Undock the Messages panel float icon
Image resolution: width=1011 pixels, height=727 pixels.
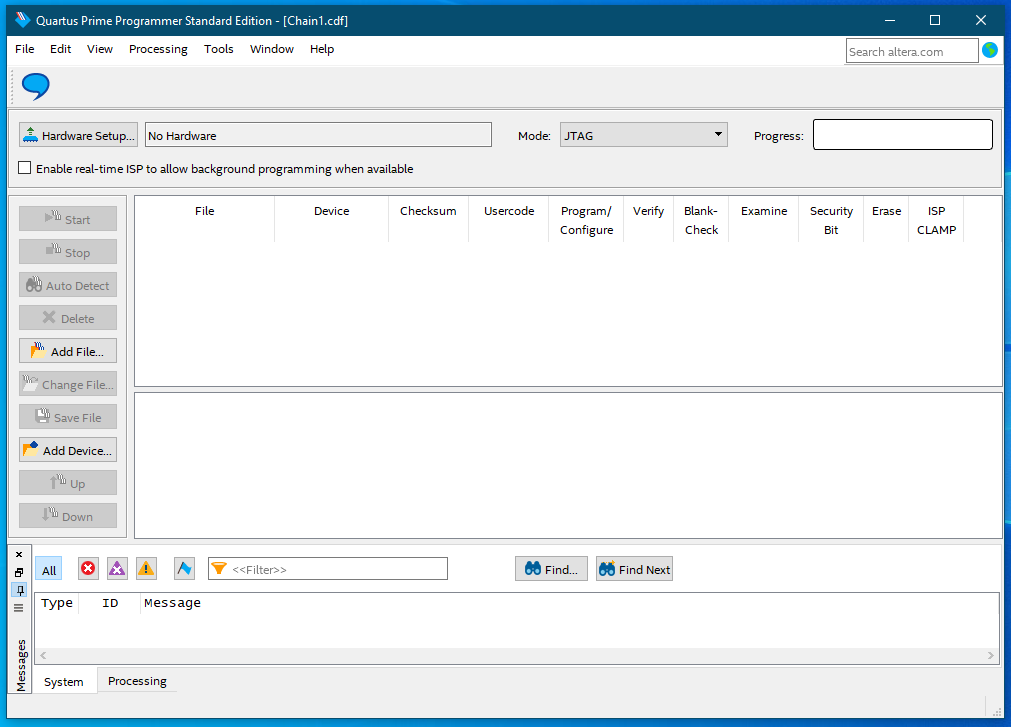pyautogui.click(x=19, y=572)
